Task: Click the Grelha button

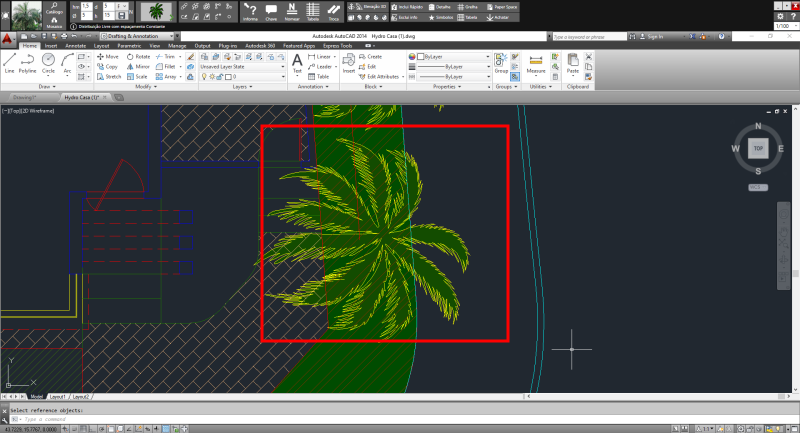Action: (468, 7)
